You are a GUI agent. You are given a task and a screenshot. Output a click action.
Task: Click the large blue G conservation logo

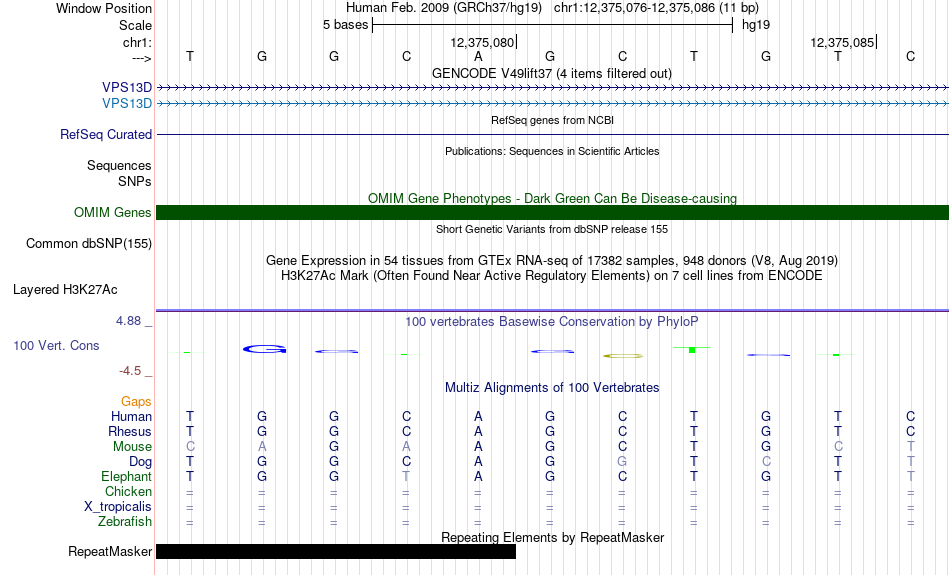tap(264, 349)
